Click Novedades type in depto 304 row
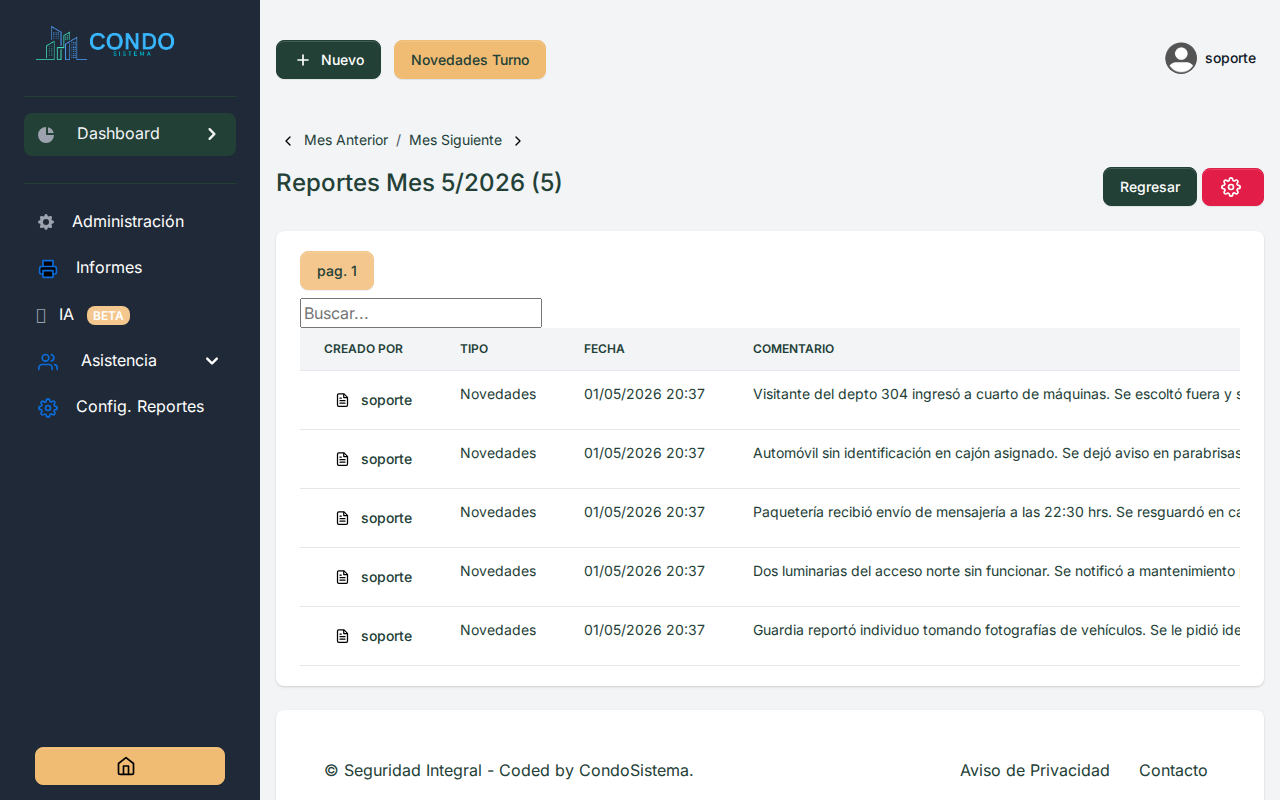The height and width of the screenshot is (800, 1280). 498,394
